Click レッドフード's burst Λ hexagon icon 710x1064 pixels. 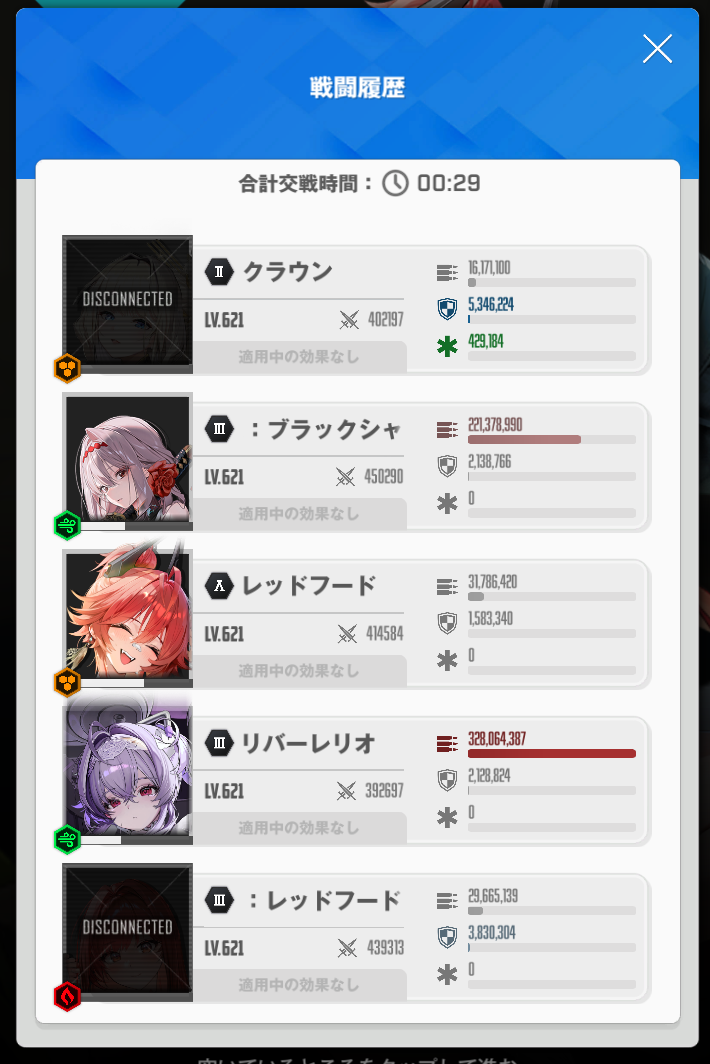pyautogui.click(x=219, y=586)
